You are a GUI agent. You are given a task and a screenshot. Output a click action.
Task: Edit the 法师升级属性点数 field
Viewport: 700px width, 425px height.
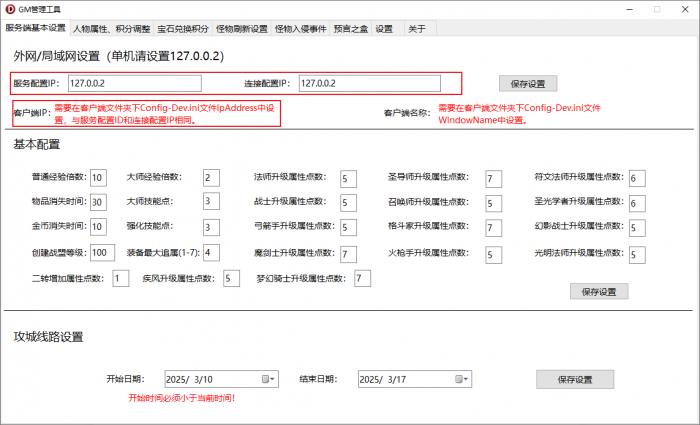point(348,179)
